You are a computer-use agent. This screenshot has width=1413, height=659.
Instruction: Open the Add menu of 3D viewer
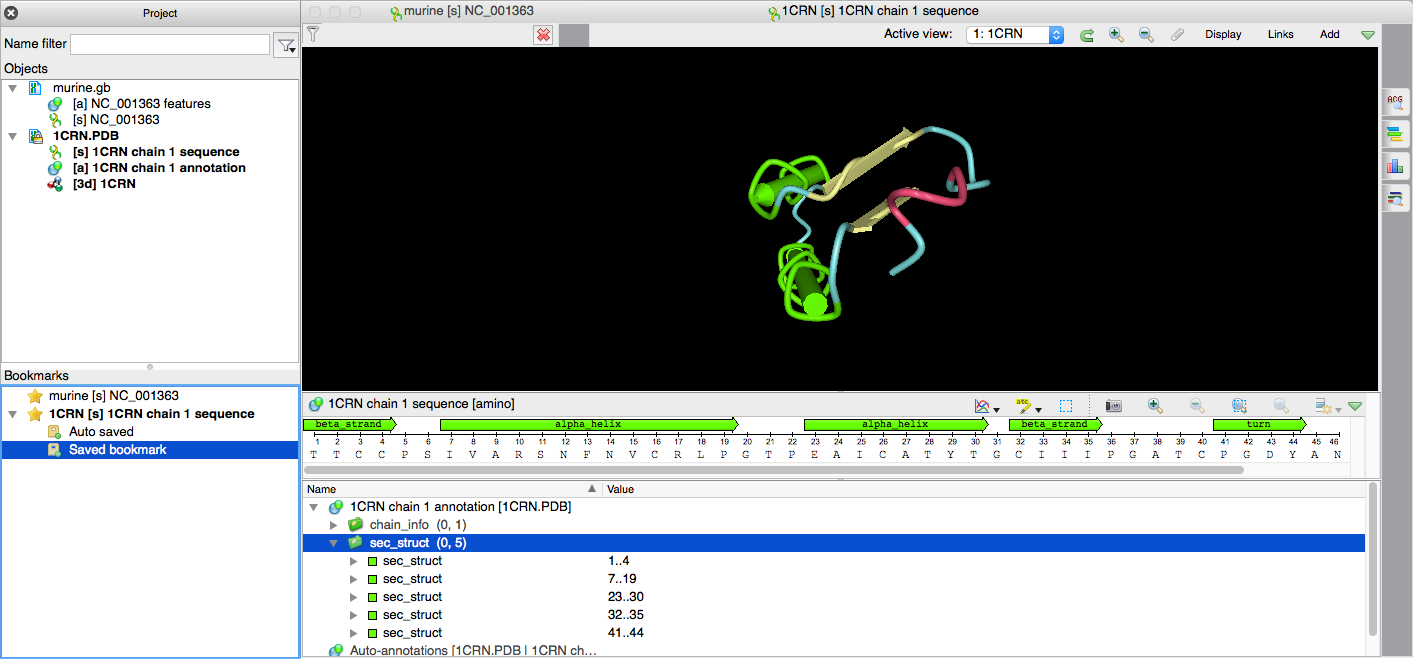point(1329,34)
